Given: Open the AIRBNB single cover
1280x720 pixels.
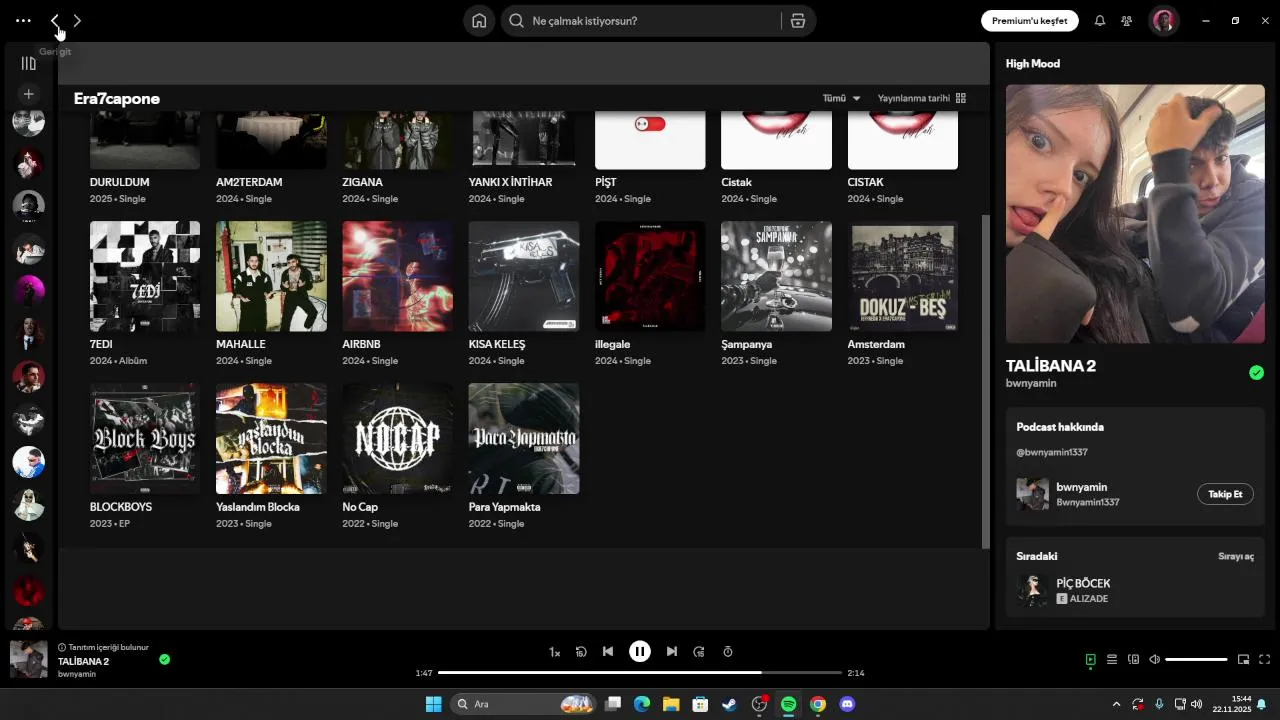Looking at the screenshot, I should point(397,276).
